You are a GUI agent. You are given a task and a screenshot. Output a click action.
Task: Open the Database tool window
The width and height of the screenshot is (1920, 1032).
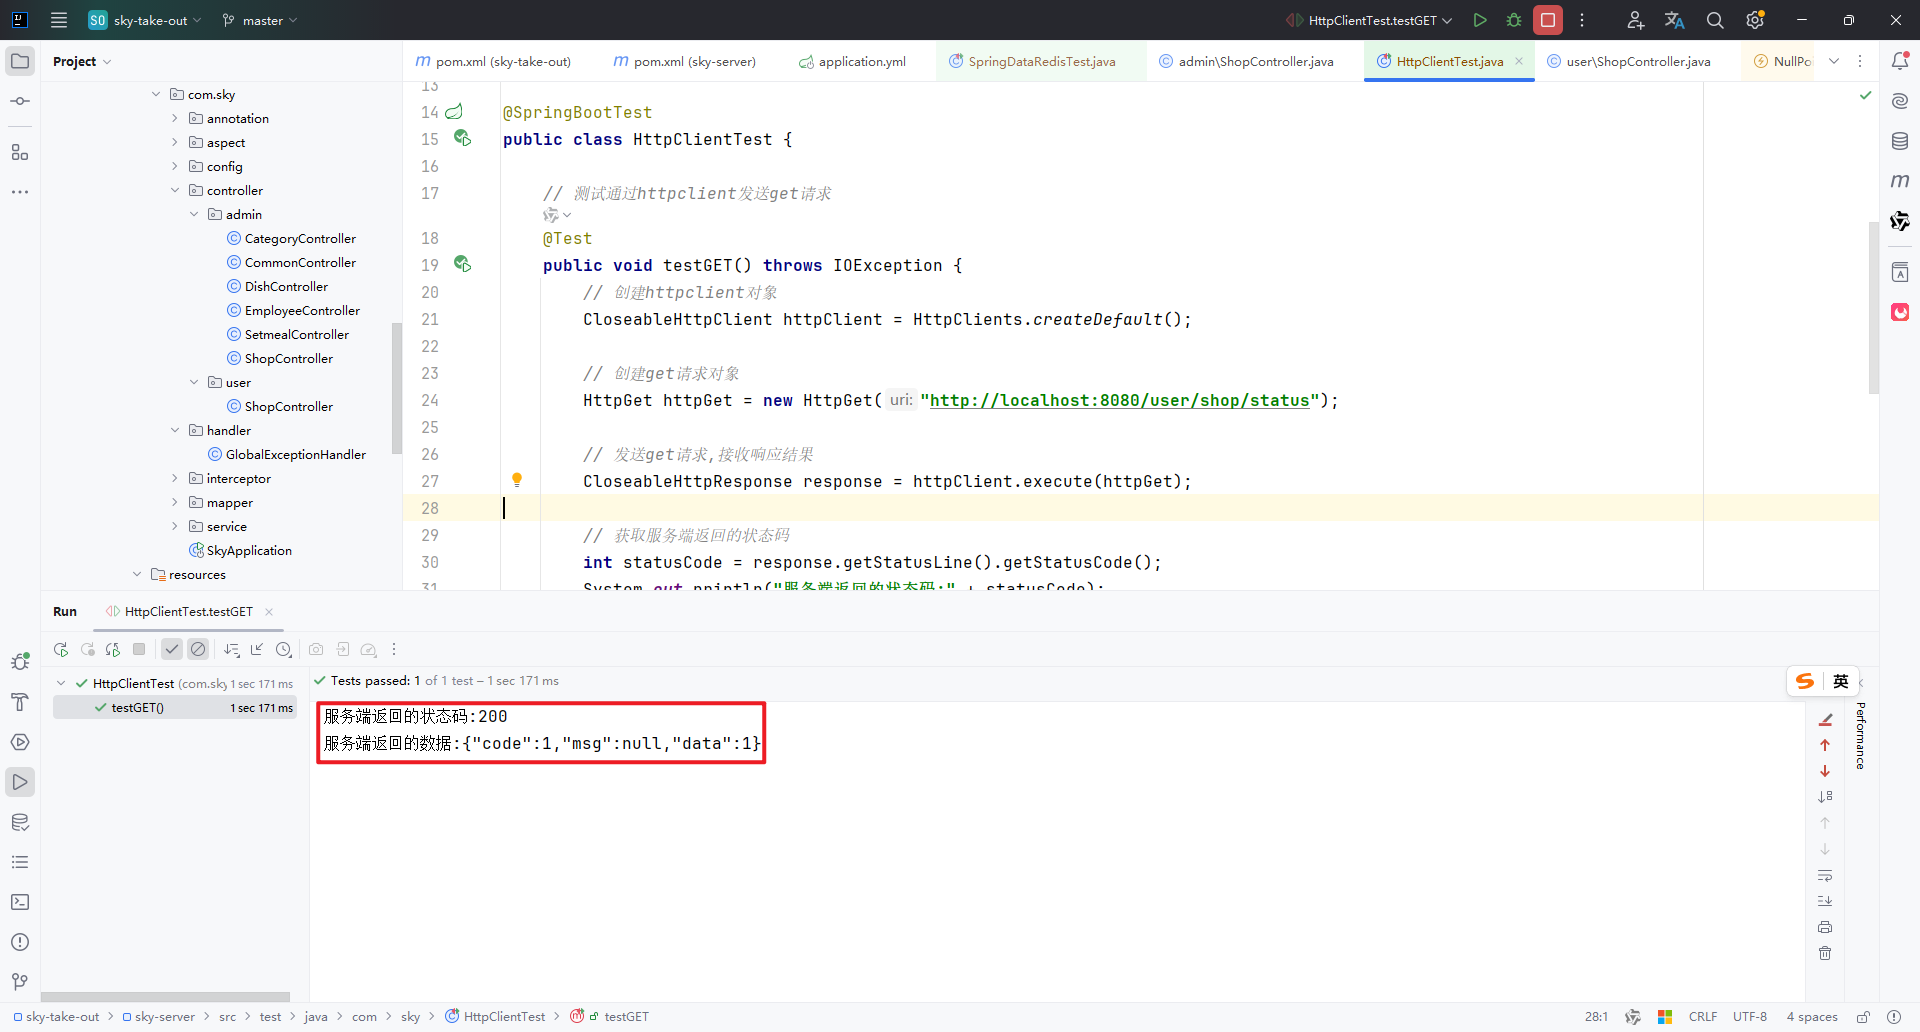pyautogui.click(x=1901, y=140)
